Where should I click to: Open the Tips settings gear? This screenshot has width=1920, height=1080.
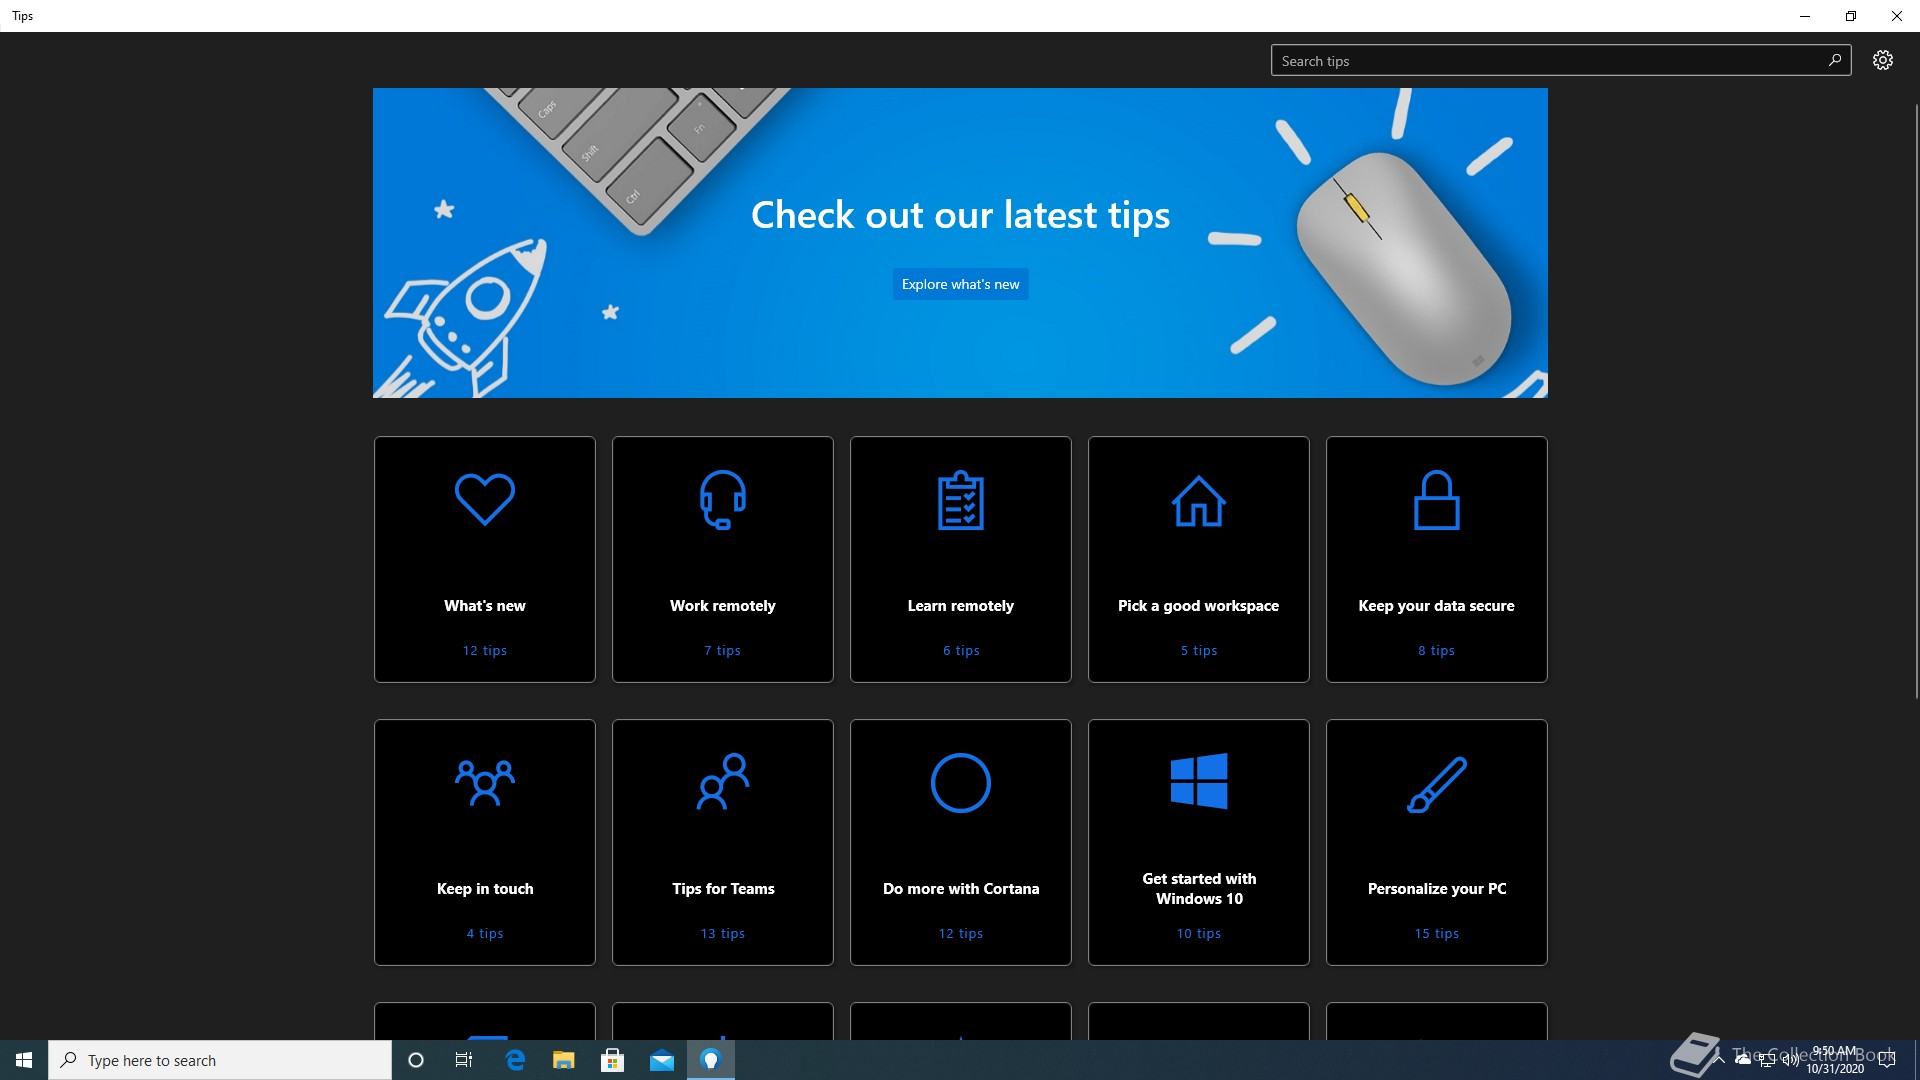[x=1882, y=60]
